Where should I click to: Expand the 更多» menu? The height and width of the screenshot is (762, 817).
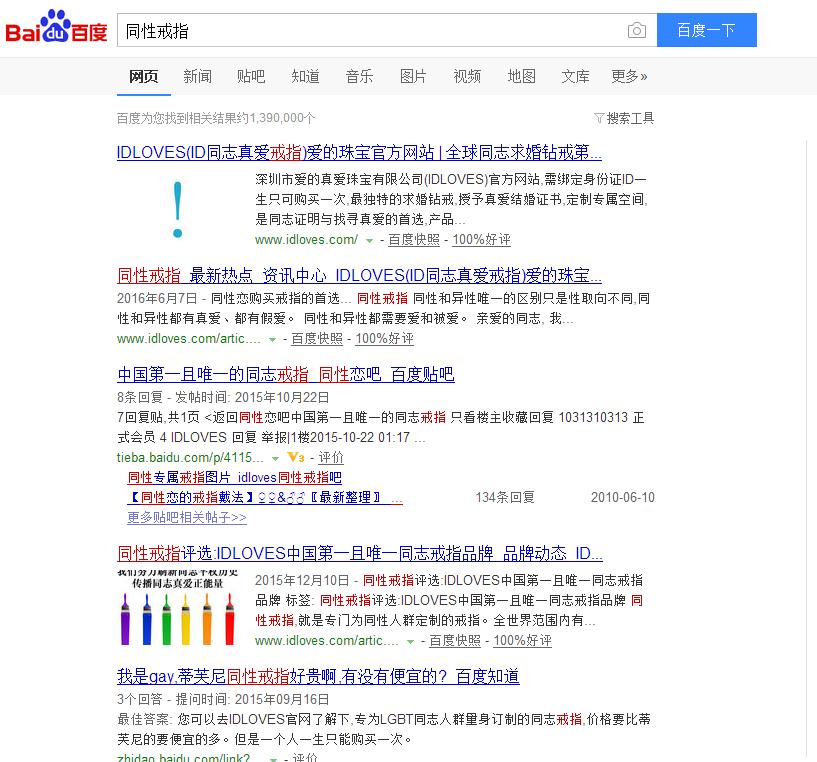pyautogui.click(x=629, y=77)
